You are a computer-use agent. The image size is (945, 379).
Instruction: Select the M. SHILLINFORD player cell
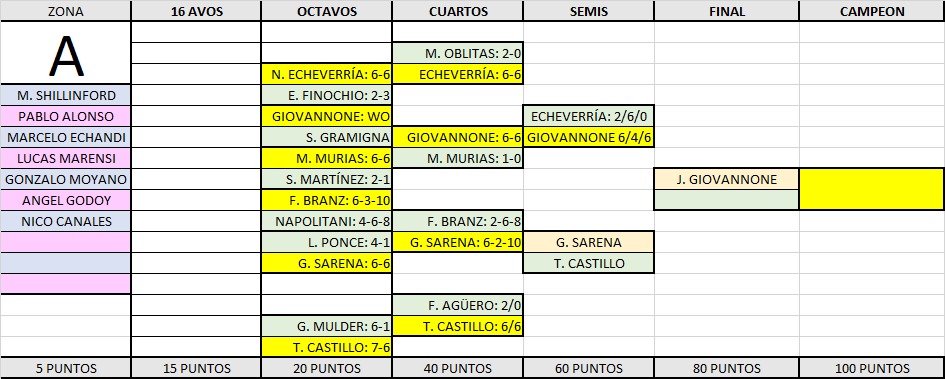click(66, 95)
